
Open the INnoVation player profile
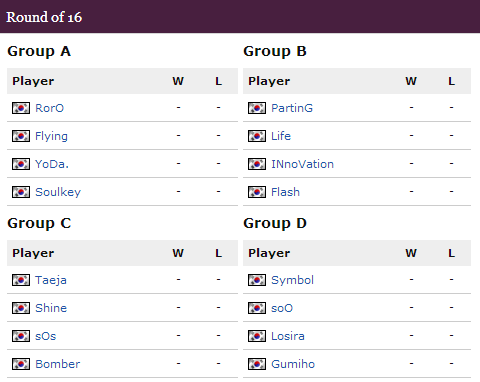tap(302, 164)
